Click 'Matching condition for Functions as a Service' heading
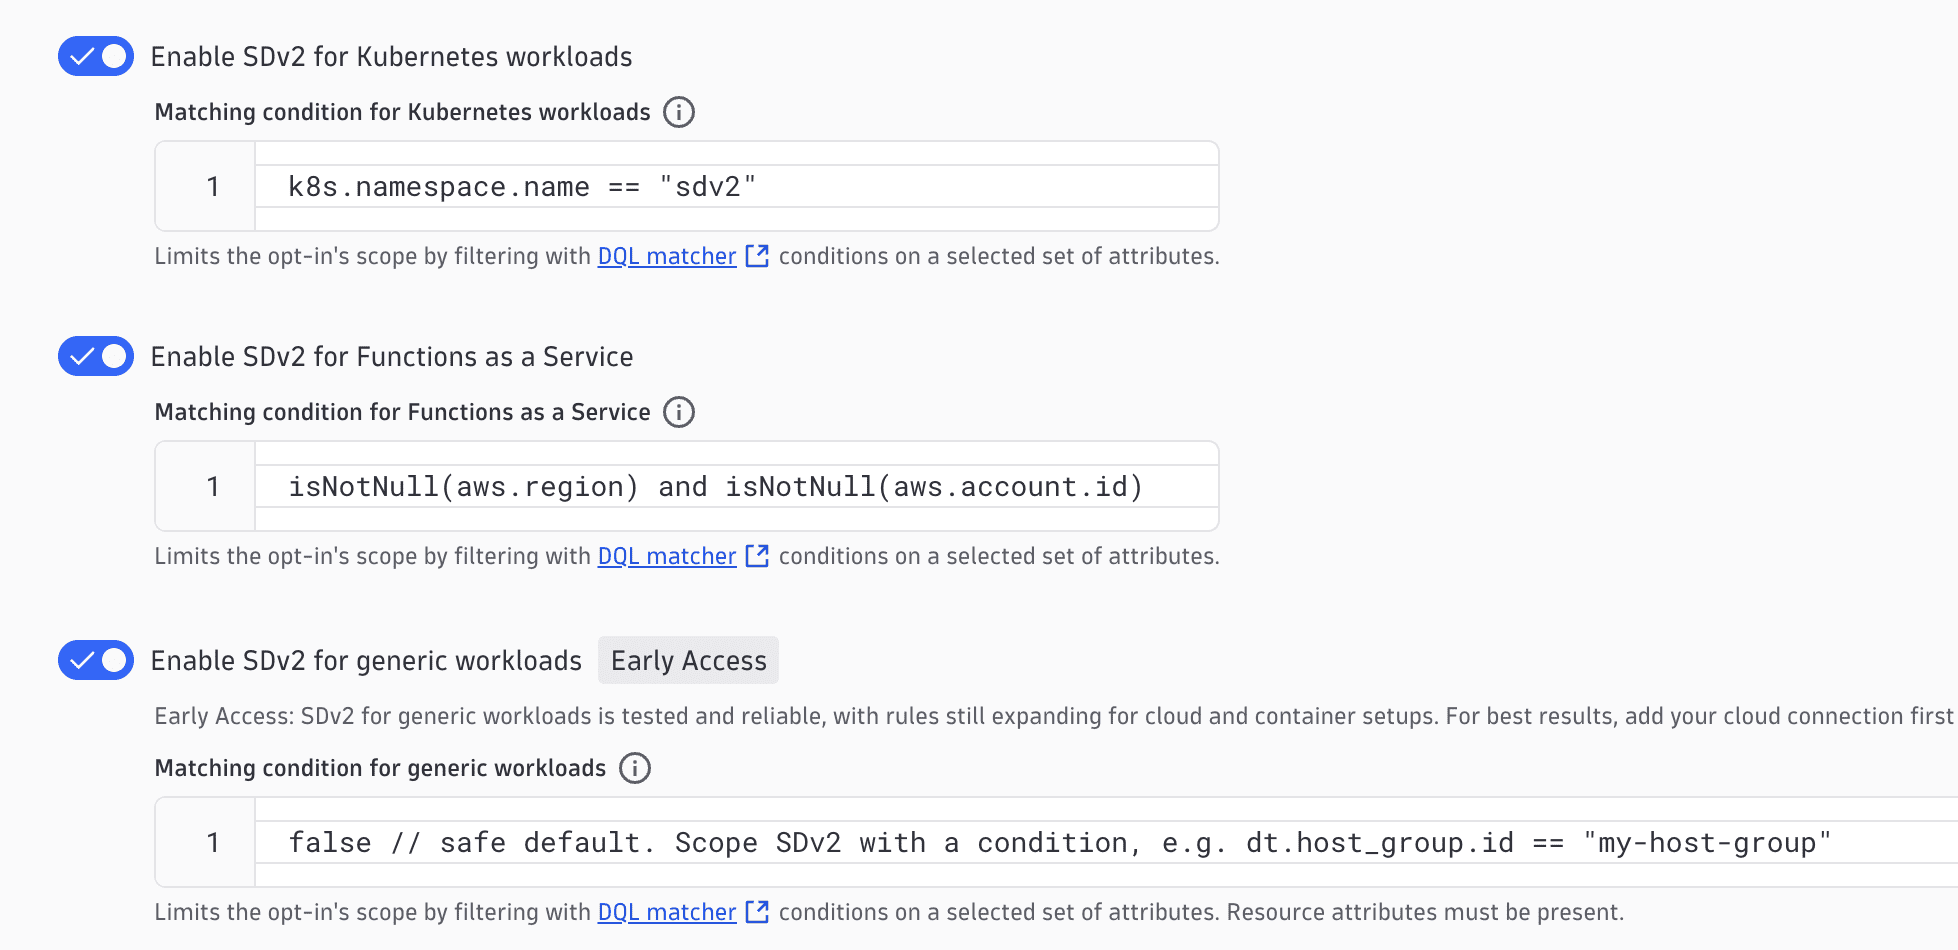Image resolution: width=1958 pixels, height=950 pixels. click(x=402, y=412)
